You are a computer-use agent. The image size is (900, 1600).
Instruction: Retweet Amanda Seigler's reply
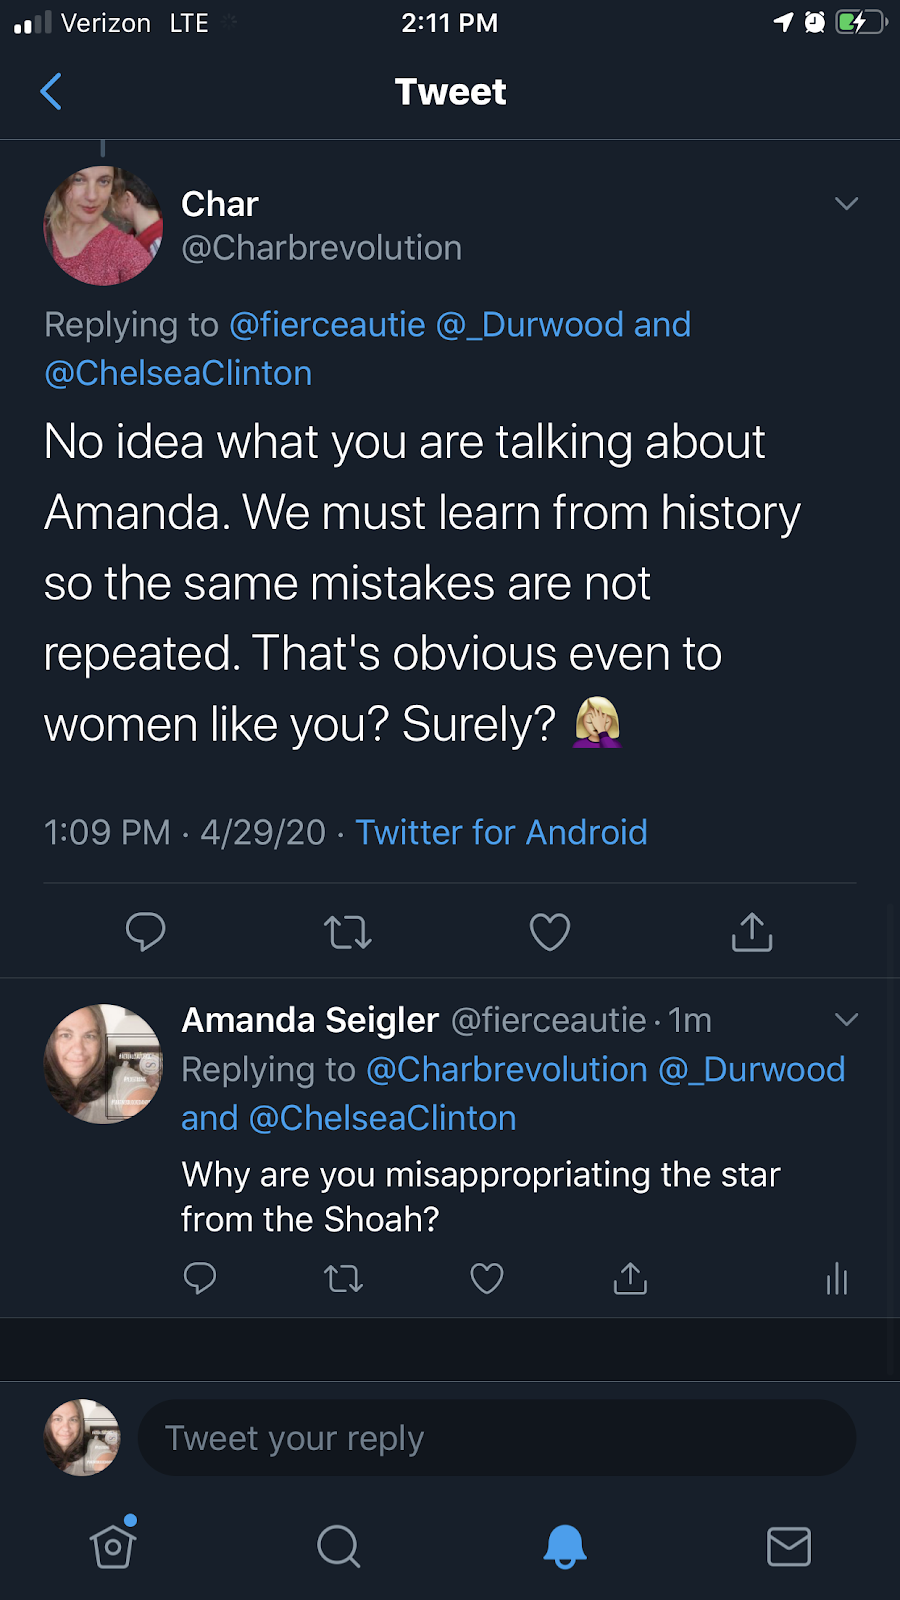tap(344, 1278)
